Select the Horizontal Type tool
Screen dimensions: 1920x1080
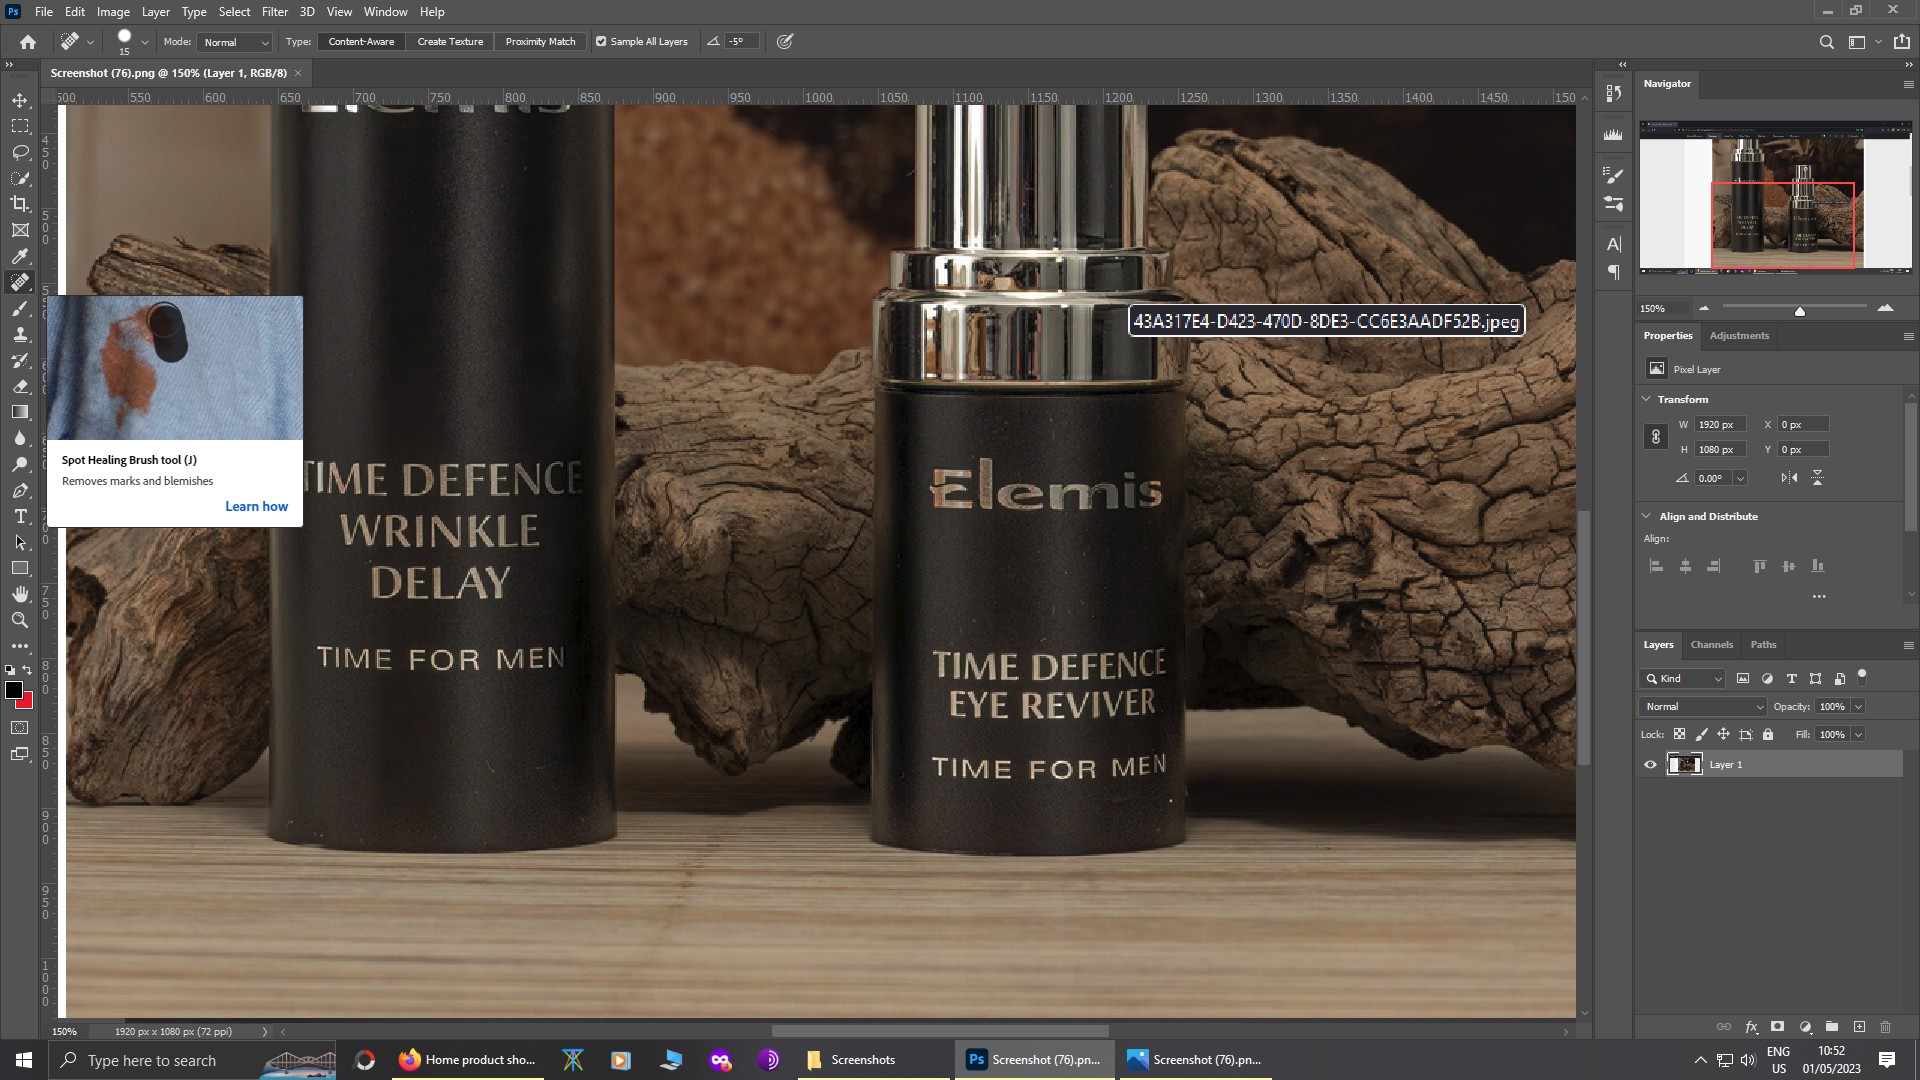click(x=20, y=516)
